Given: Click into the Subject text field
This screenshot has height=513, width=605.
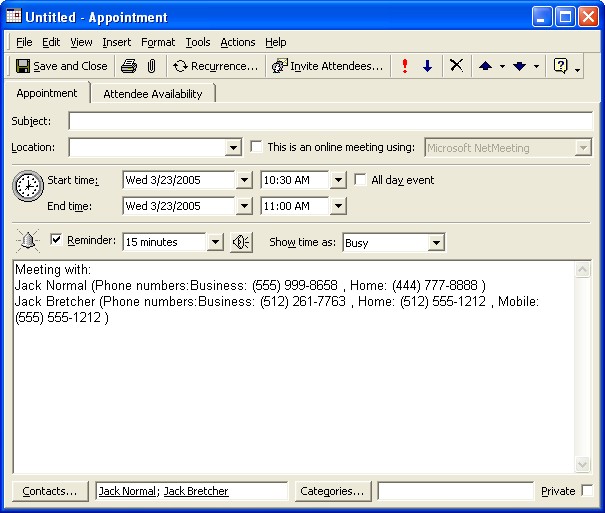Looking at the screenshot, I should (x=330, y=121).
